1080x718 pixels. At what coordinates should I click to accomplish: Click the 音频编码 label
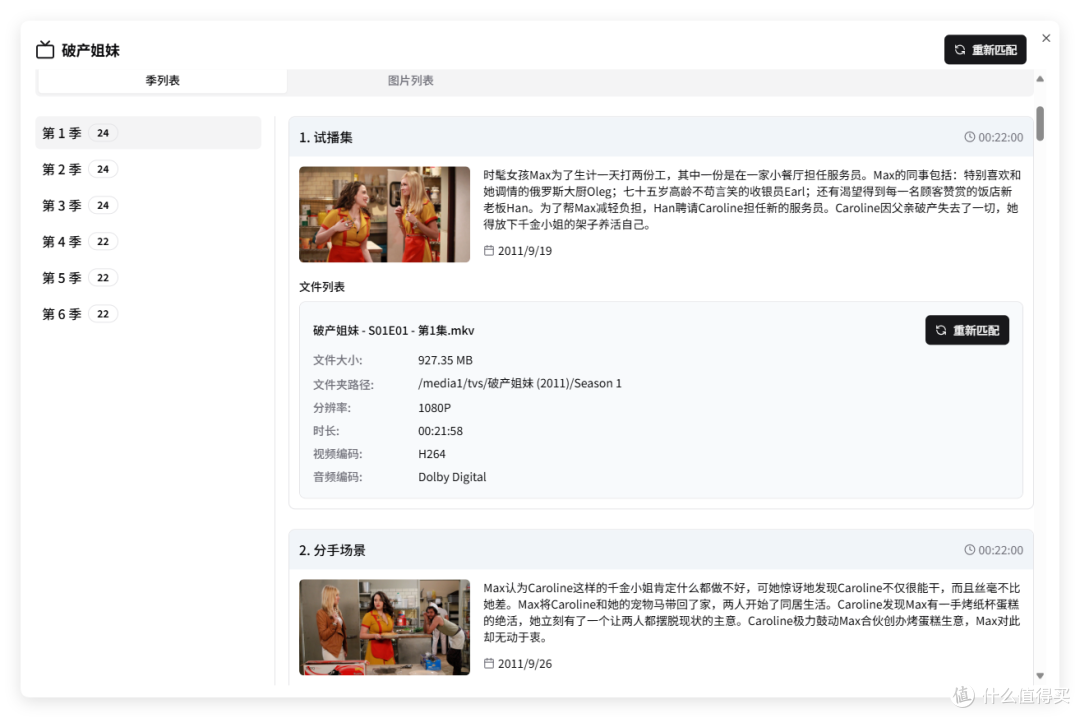pyautogui.click(x=338, y=477)
